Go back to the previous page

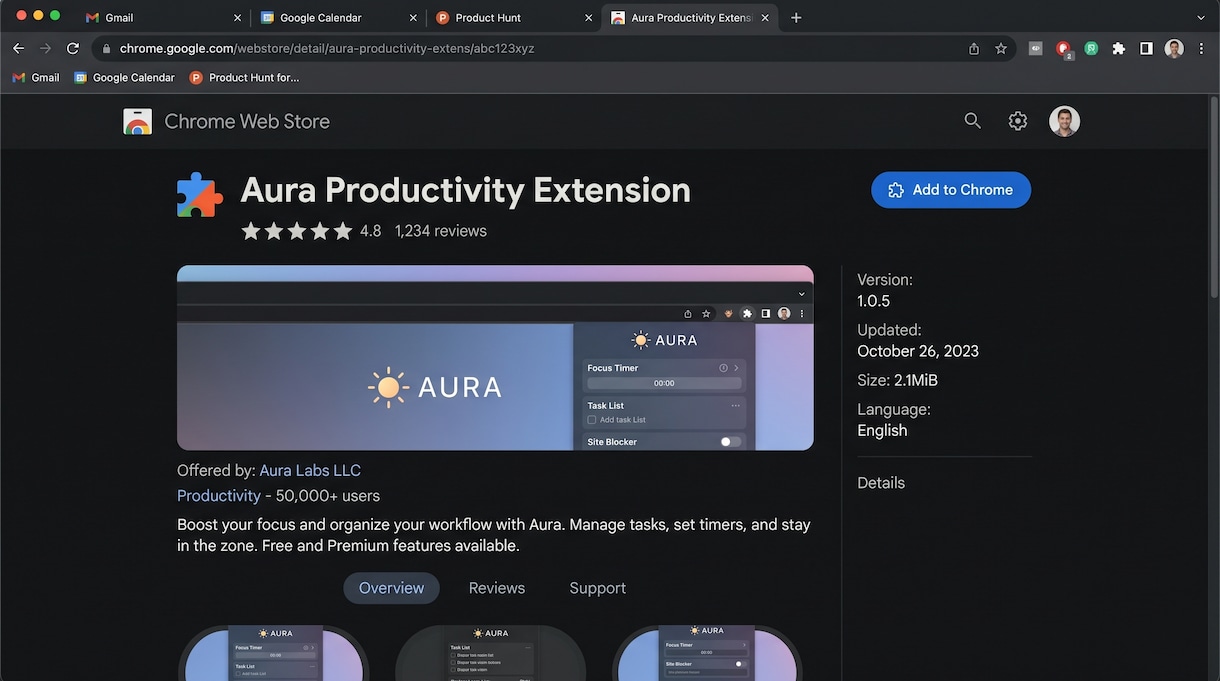point(18,48)
